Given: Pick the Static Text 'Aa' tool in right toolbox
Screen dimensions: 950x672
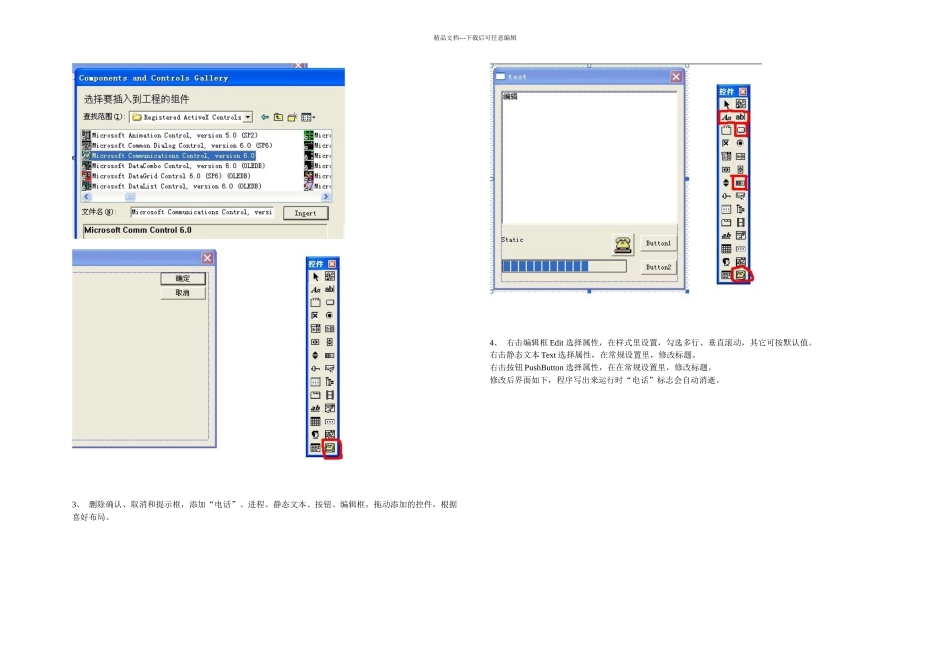Looking at the screenshot, I should (x=726, y=117).
